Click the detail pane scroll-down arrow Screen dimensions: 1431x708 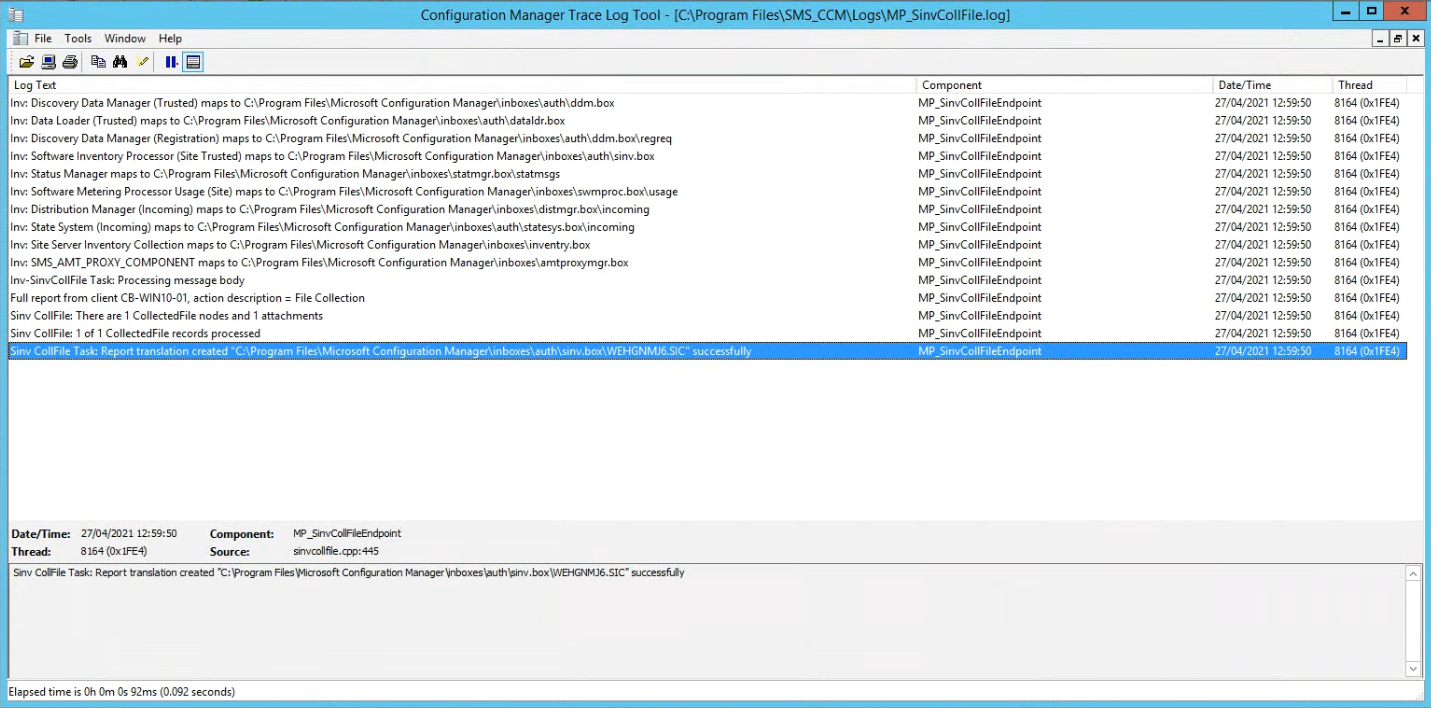1414,670
